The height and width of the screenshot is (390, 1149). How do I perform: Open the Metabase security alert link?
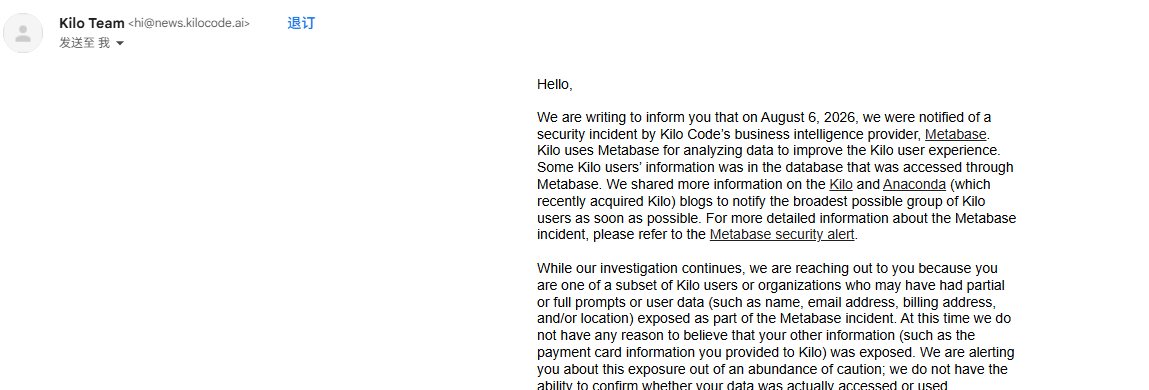782,235
